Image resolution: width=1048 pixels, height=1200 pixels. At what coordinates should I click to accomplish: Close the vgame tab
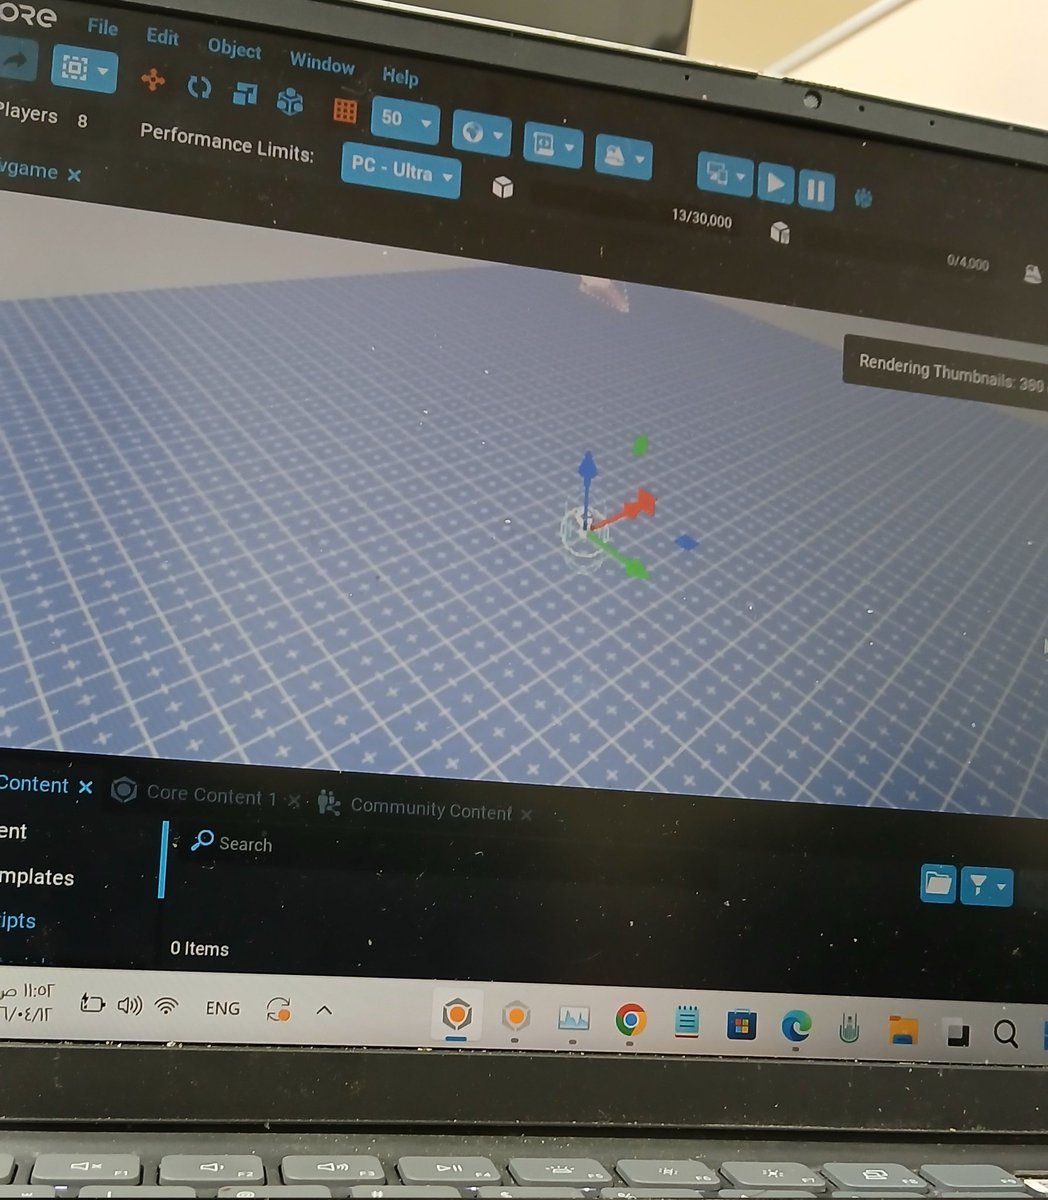[74, 175]
